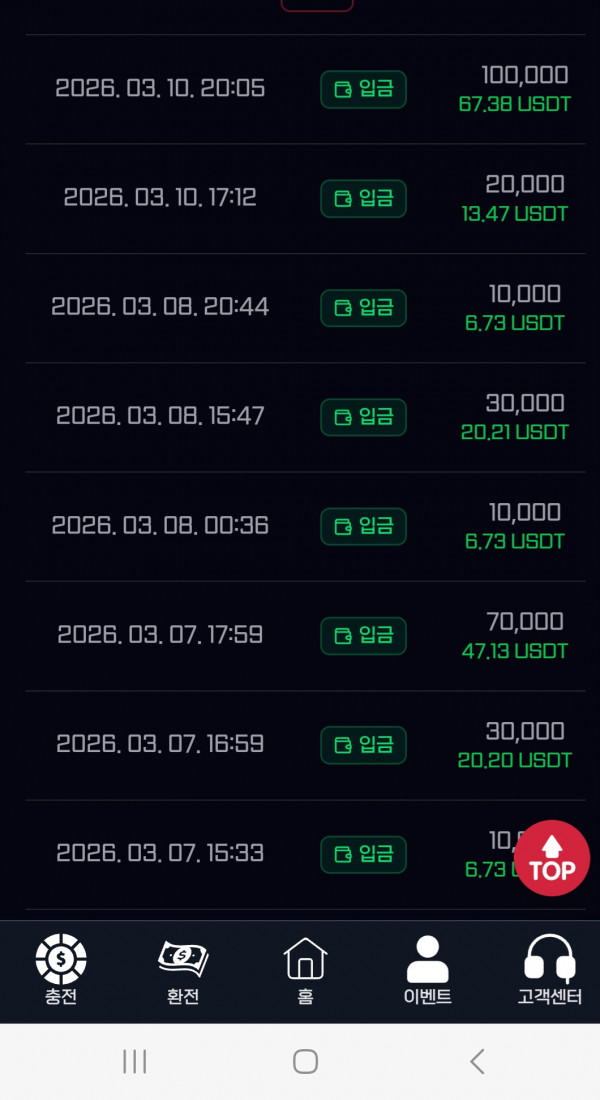Tap 입금 badge for 2026.03.10 20:05
The height and width of the screenshot is (1100, 600).
coord(363,89)
